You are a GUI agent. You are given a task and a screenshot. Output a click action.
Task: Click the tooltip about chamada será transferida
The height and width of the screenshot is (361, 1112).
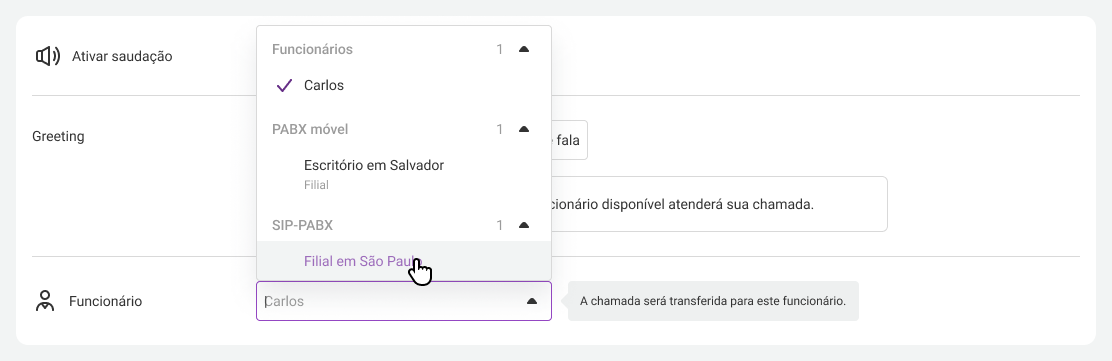(x=713, y=301)
